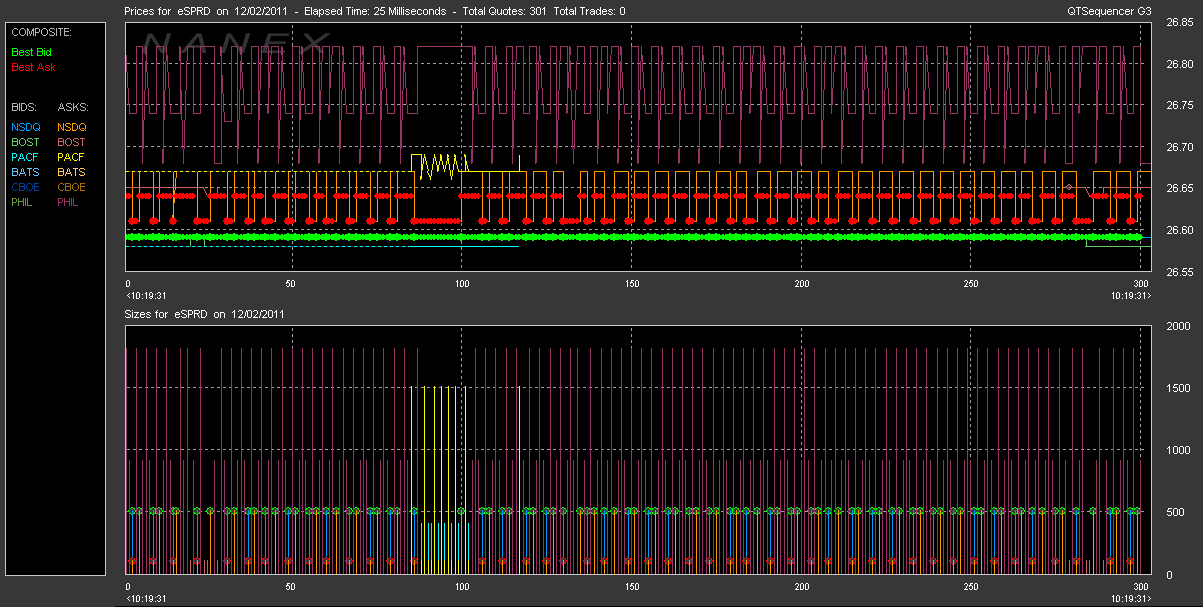Image resolution: width=1203 pixels, height=607 pixels.
Task: Click the 26.55 price axis label
Action: coord(1180,272)
